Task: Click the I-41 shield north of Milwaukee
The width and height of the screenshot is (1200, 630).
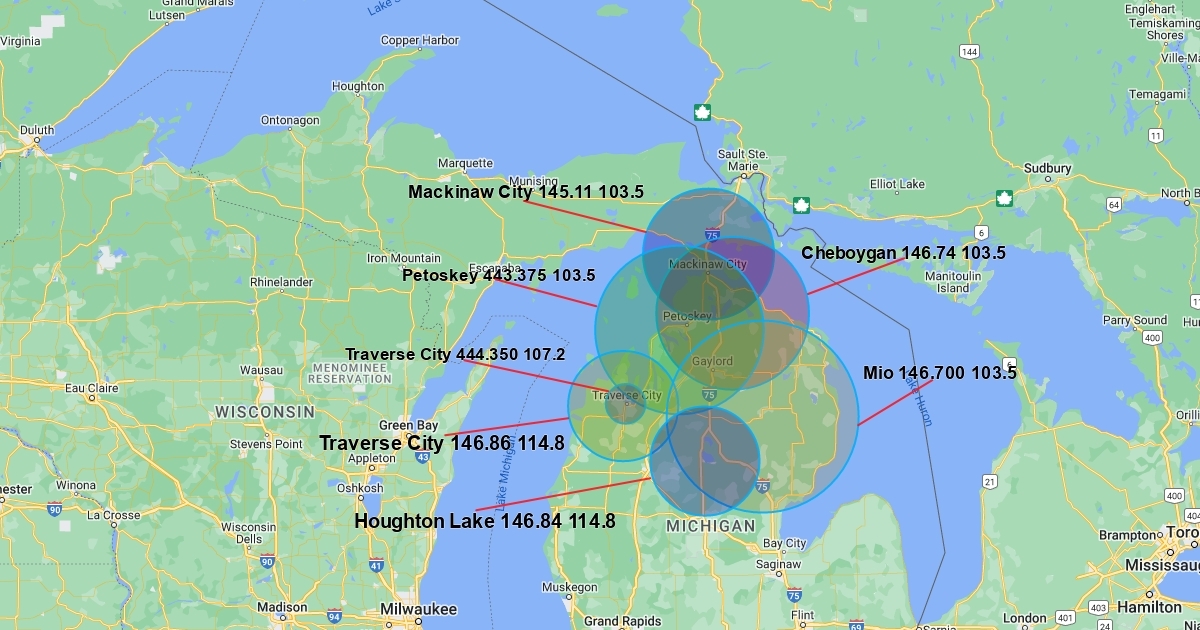Action: 375,565
